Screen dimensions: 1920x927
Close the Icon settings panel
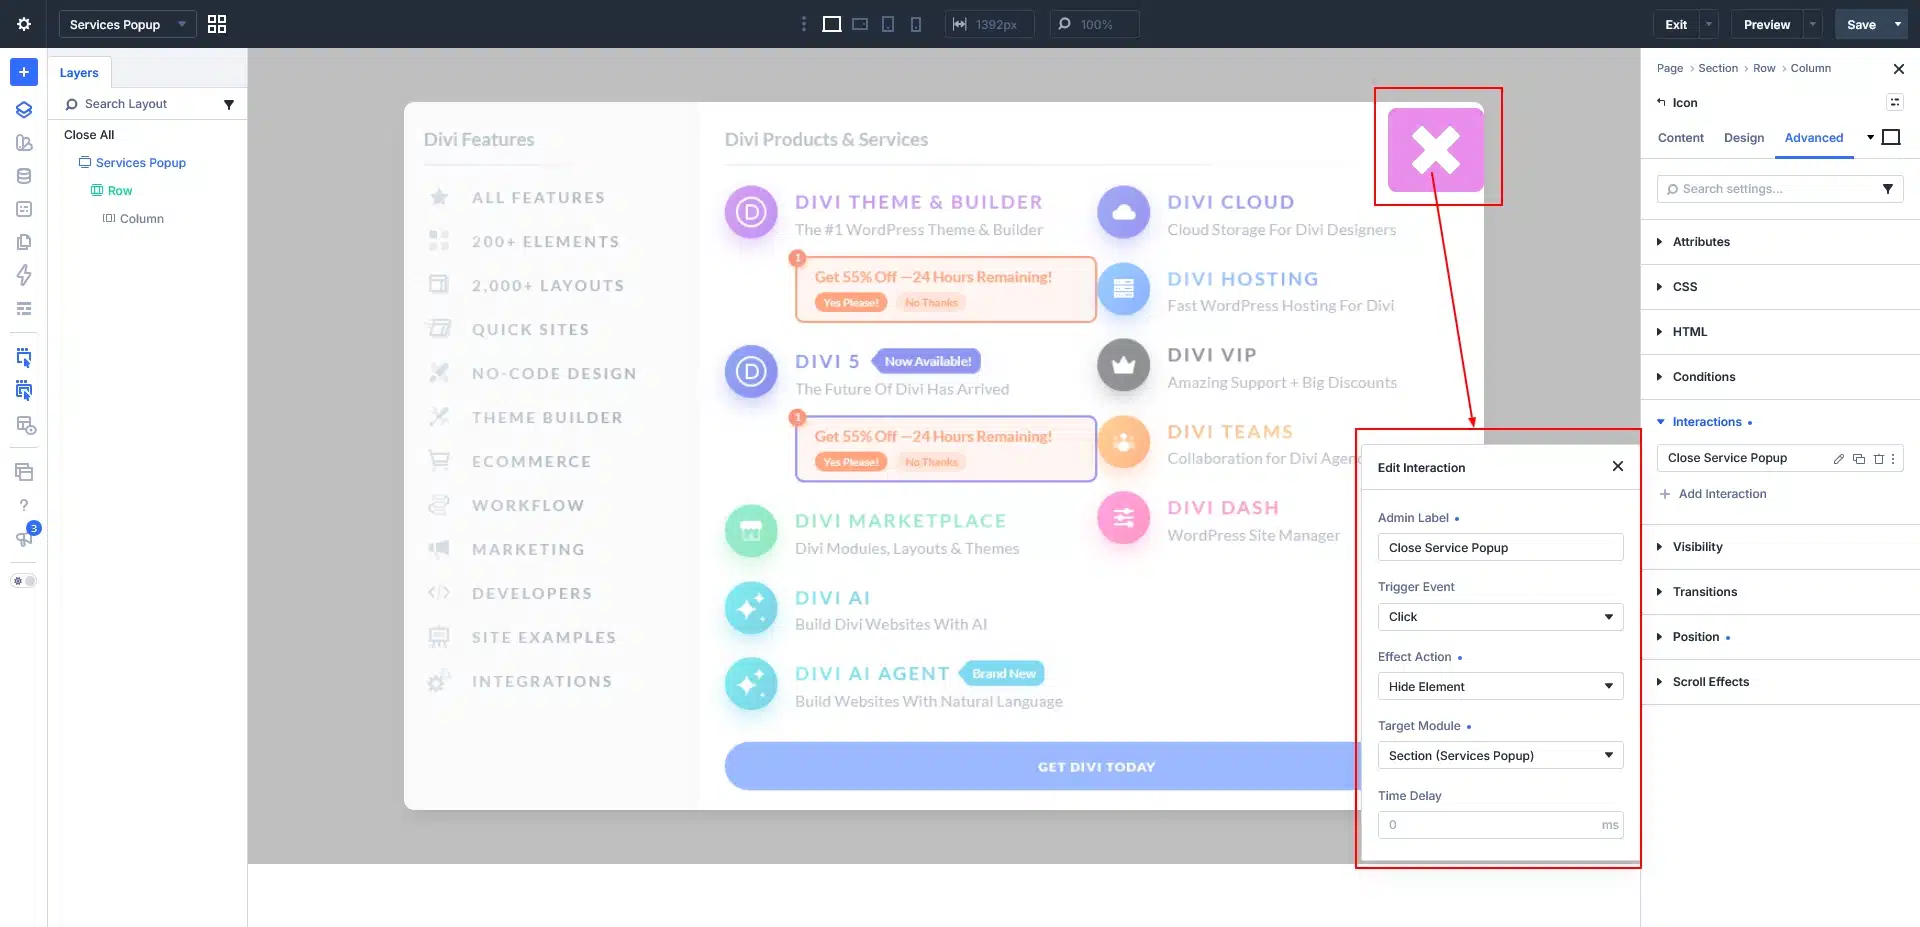coord(1899,69)
